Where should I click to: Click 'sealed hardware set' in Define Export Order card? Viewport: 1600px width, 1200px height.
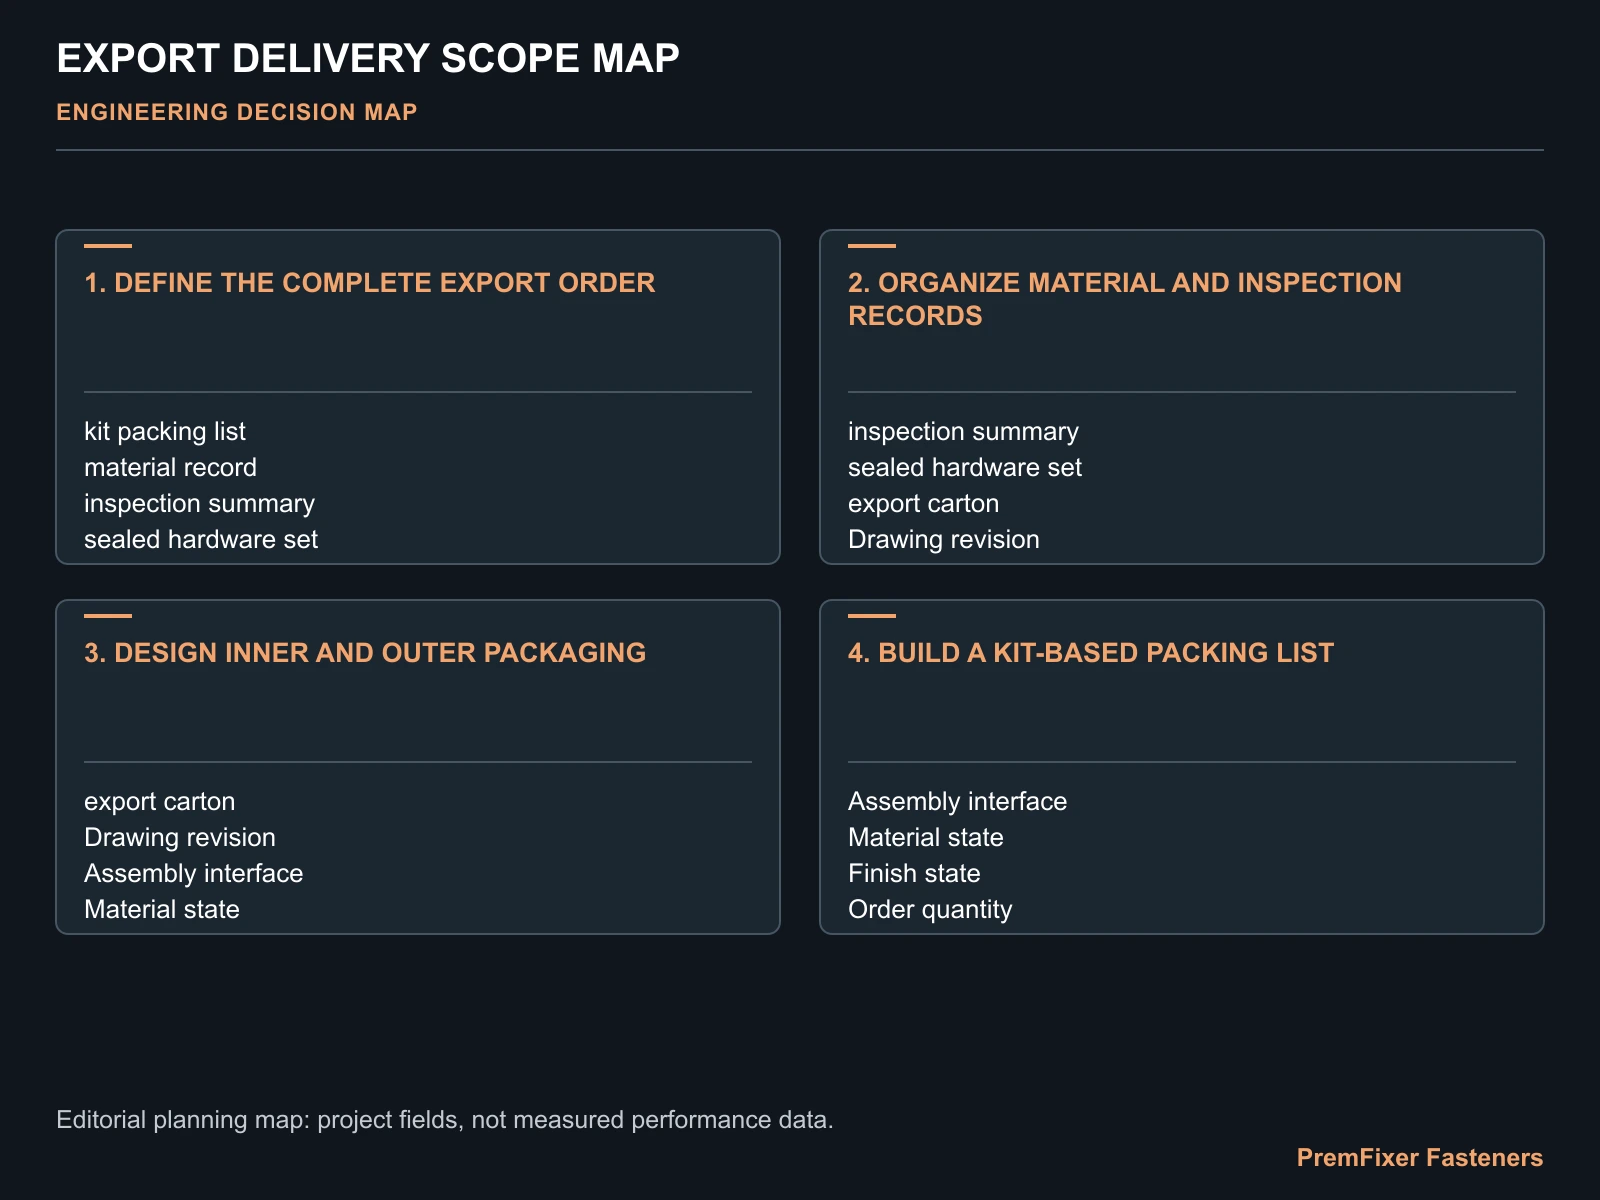(201, 540)
